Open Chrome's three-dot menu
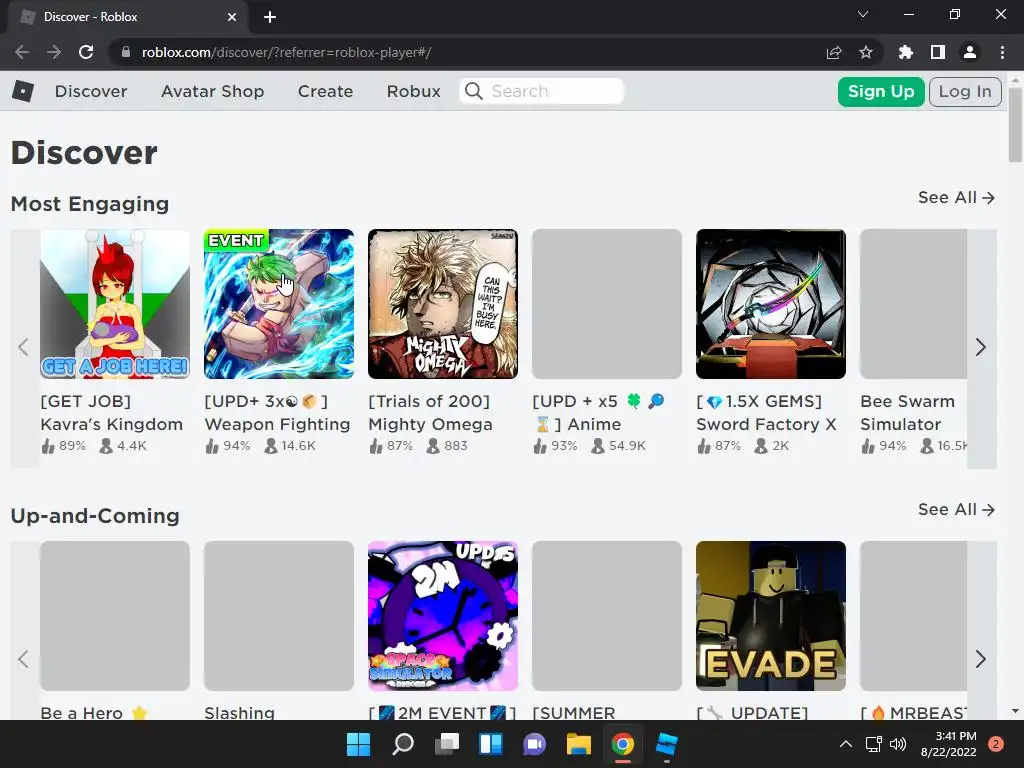The height and width of the screenshot is (768, 1024). (1002, 52)
